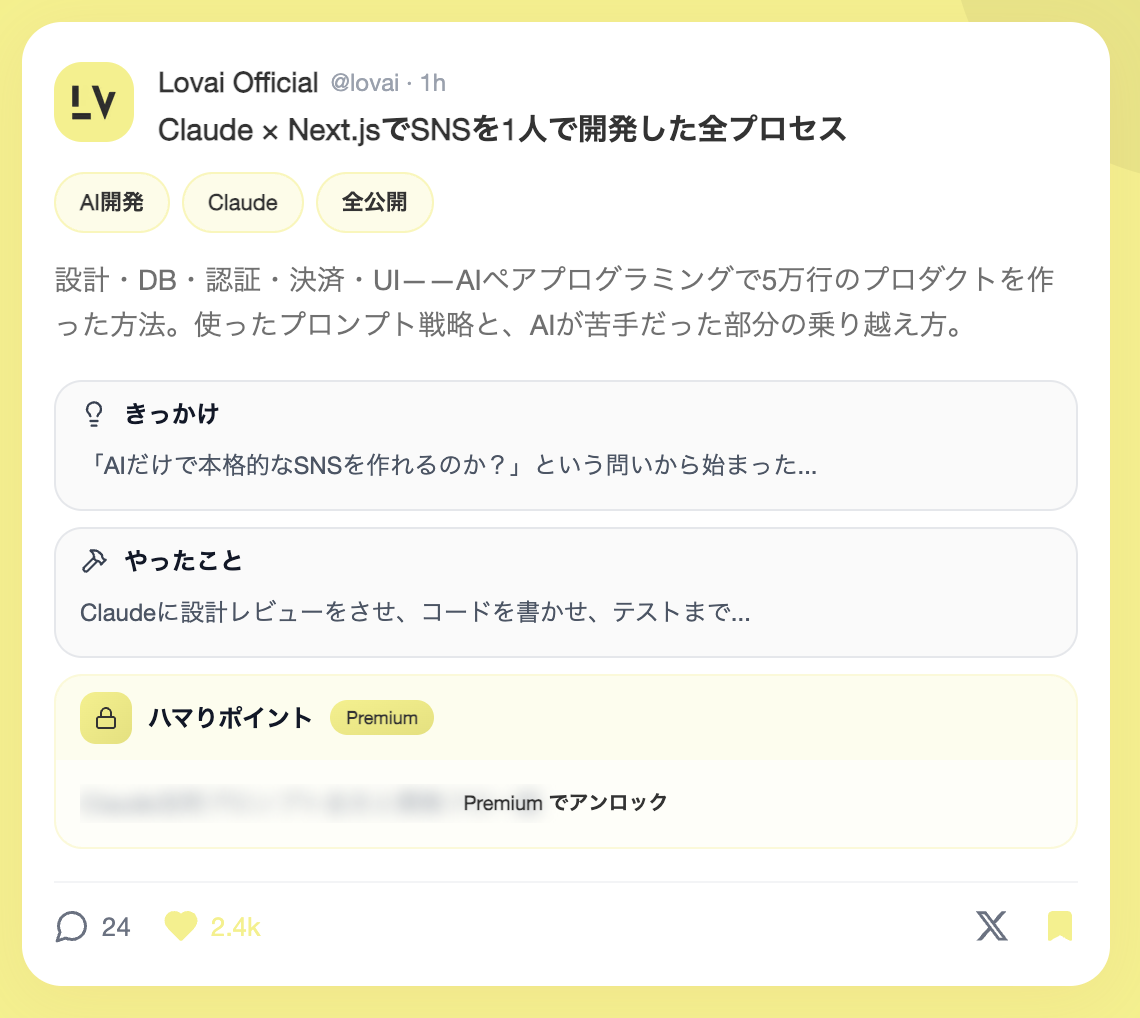Click the hammer icon next to やったこと
Viewport: 1140px width, 1018px height.
point(94,561)
